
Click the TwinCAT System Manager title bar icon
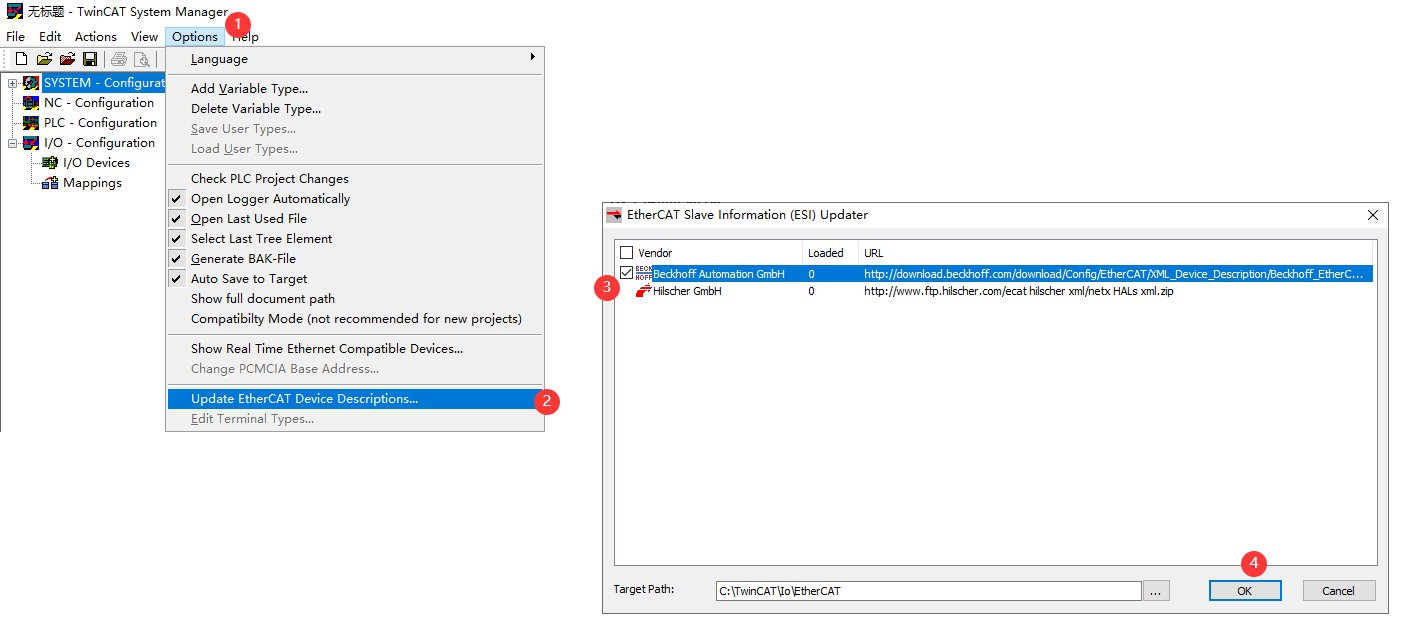tap(14, 12)
